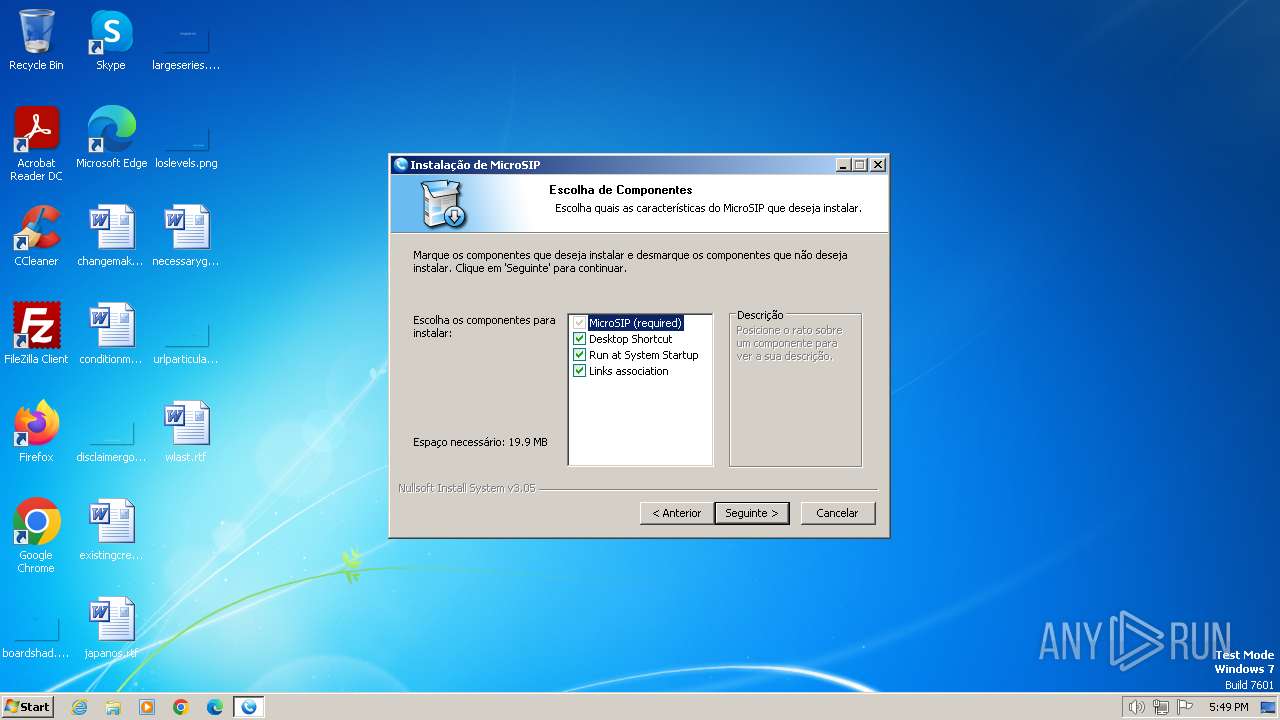Select the wlast.rtf document icon
The image size is (1280, 720).
(186, 432)
